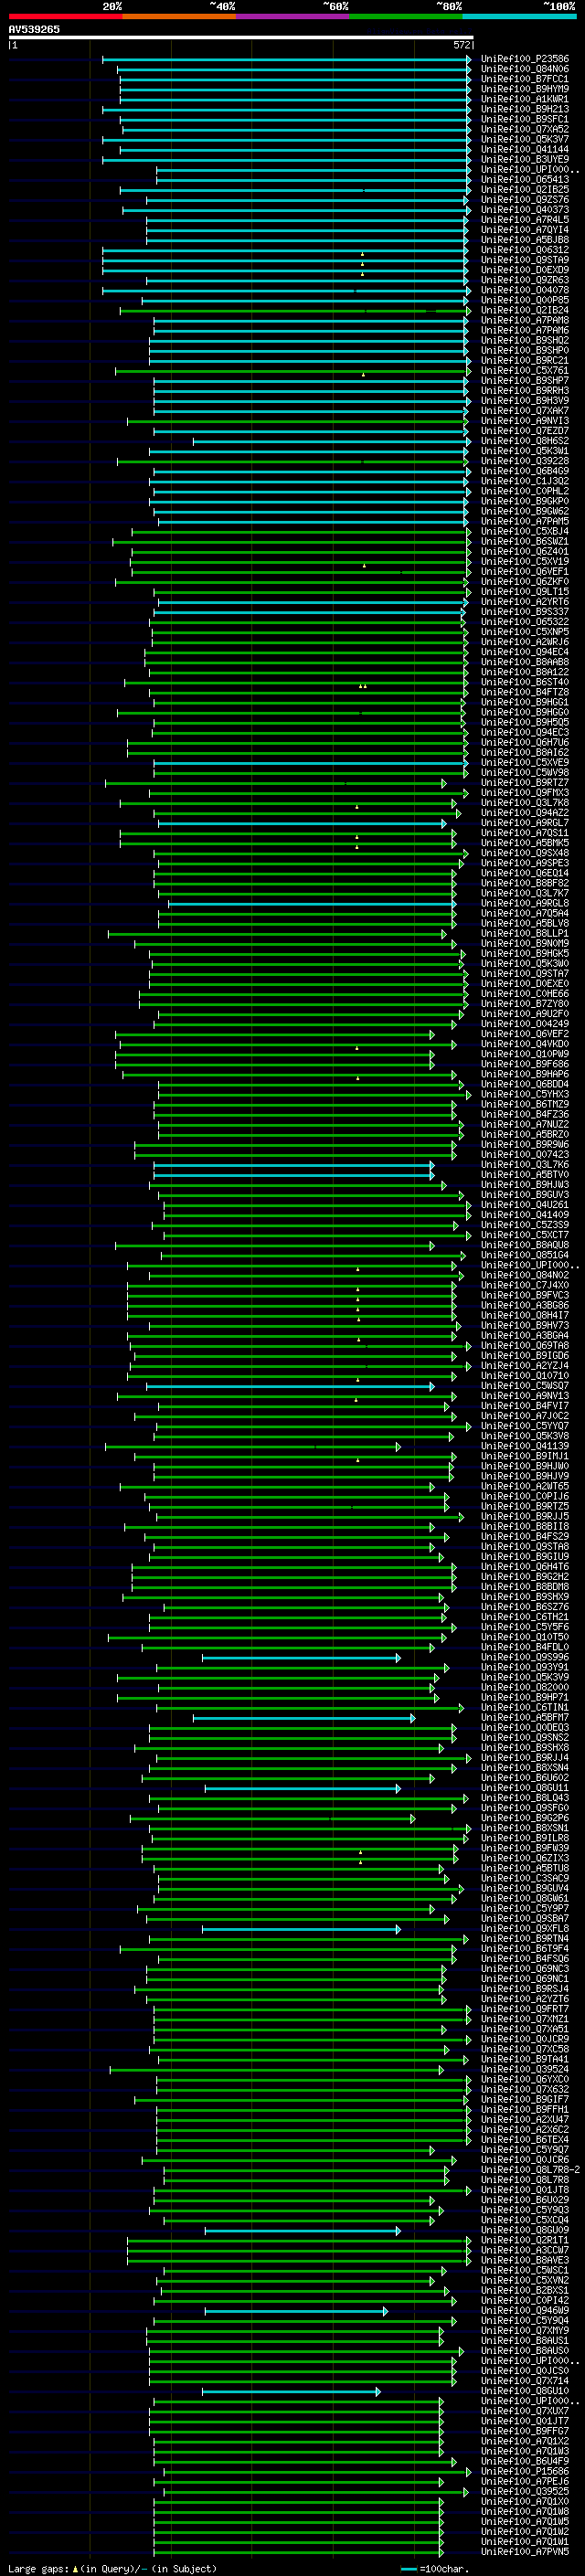585x2576 pixels.
Task: Click label UniRef100_Q10710
Action: (x=525, y=1376)
